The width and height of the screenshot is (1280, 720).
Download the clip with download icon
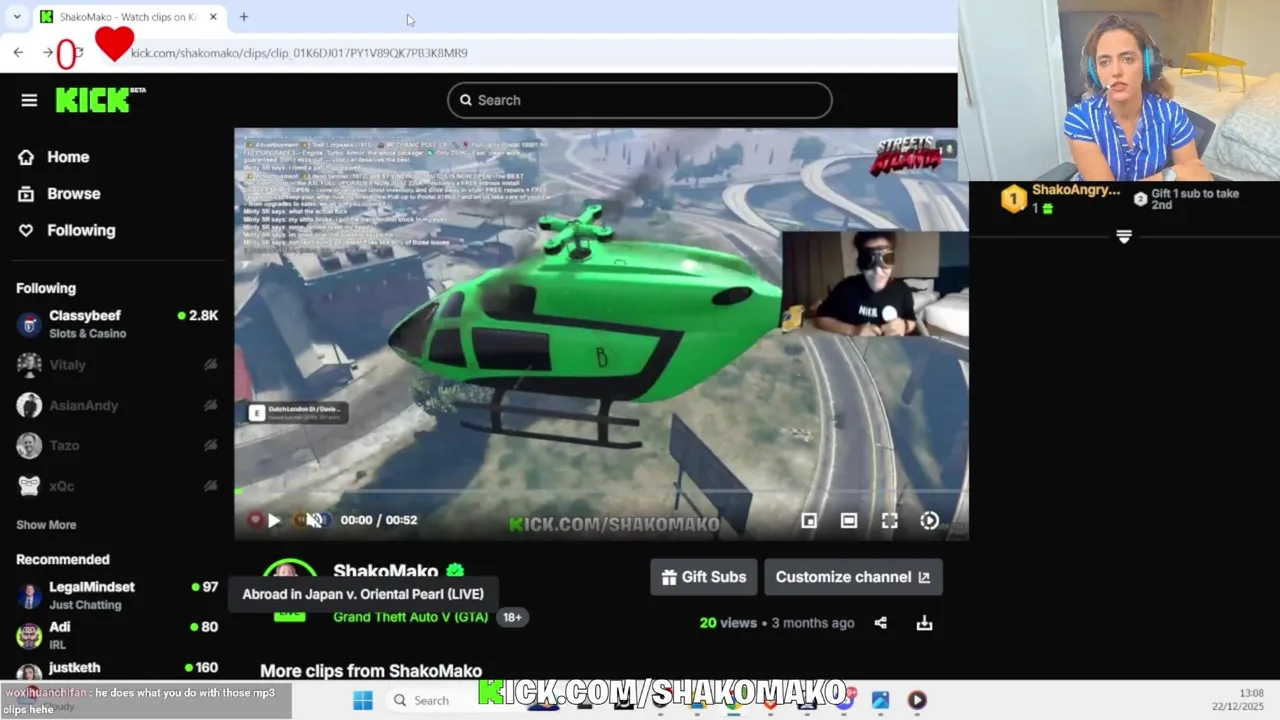click(924, 623)
